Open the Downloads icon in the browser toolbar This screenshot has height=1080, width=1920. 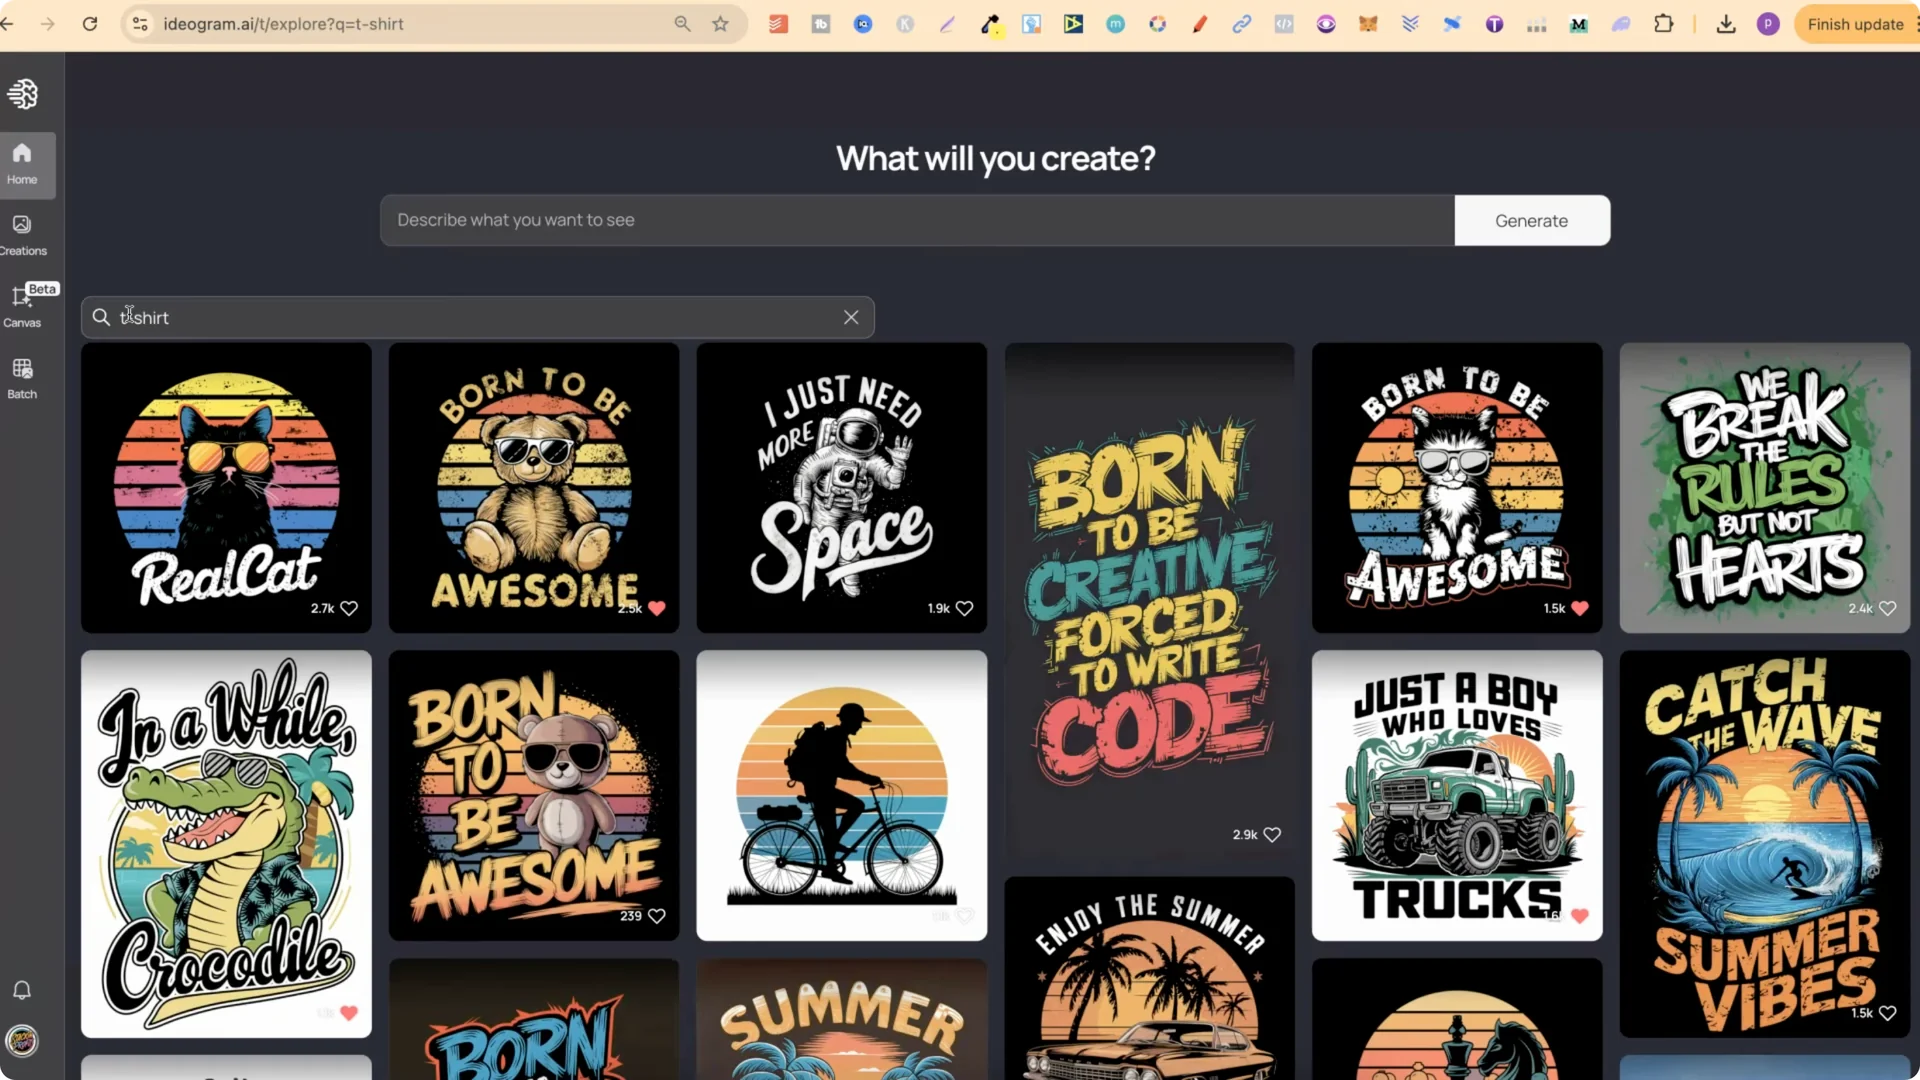1727,24
